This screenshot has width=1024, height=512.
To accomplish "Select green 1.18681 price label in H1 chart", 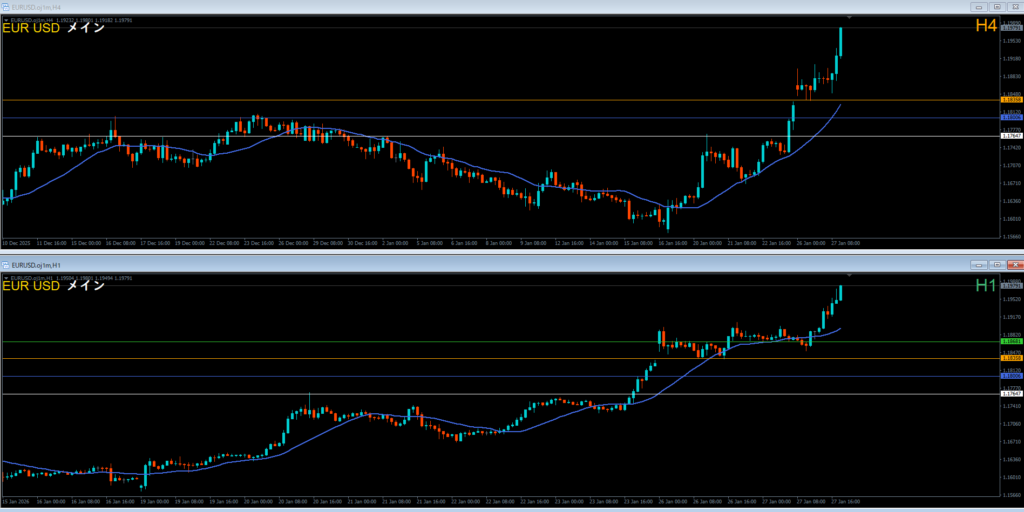I will point(1010,342).
